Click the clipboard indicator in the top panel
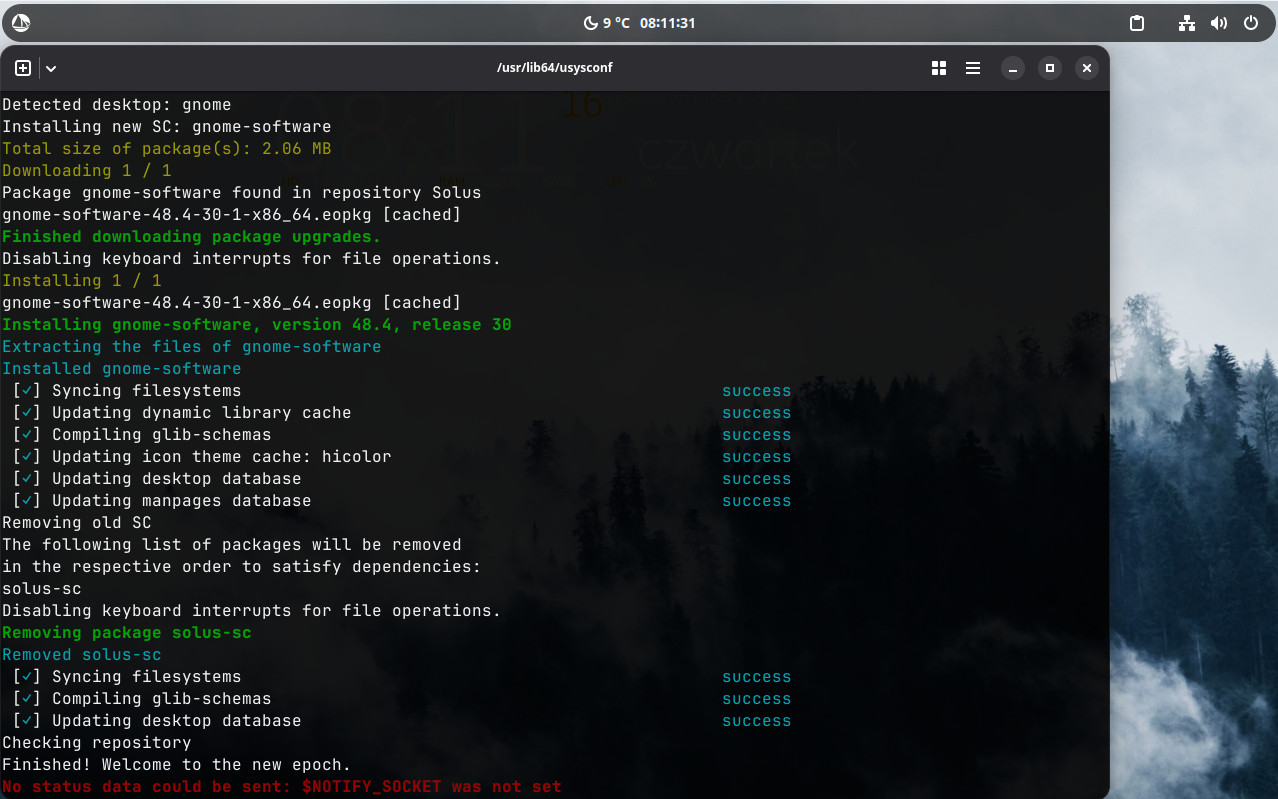The width and height of the screenshot is (1278, 799). tap(1137, 23)
